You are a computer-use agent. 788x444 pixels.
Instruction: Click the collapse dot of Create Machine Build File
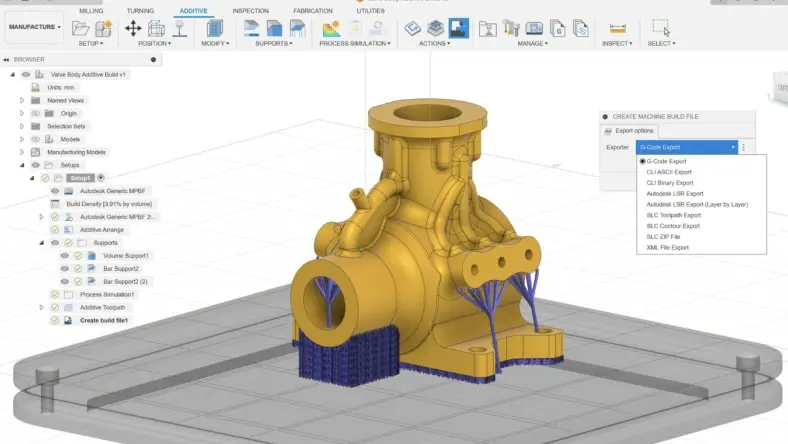coord(605,117)
